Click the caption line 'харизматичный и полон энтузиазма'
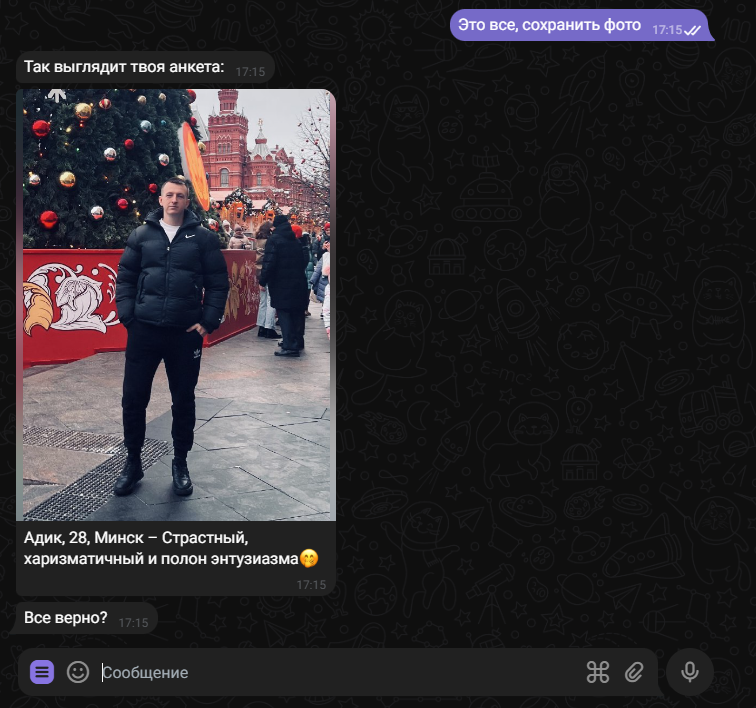 (160, 559)
